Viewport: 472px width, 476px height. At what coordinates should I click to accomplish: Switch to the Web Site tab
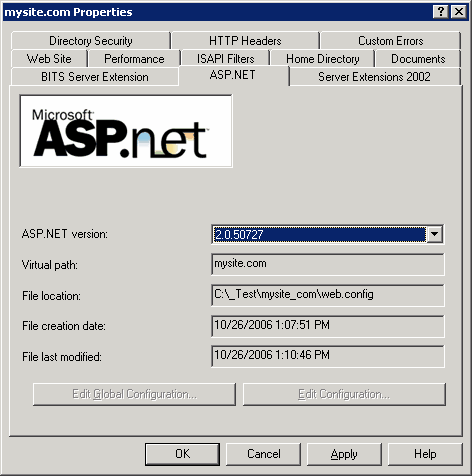(49, 59)
